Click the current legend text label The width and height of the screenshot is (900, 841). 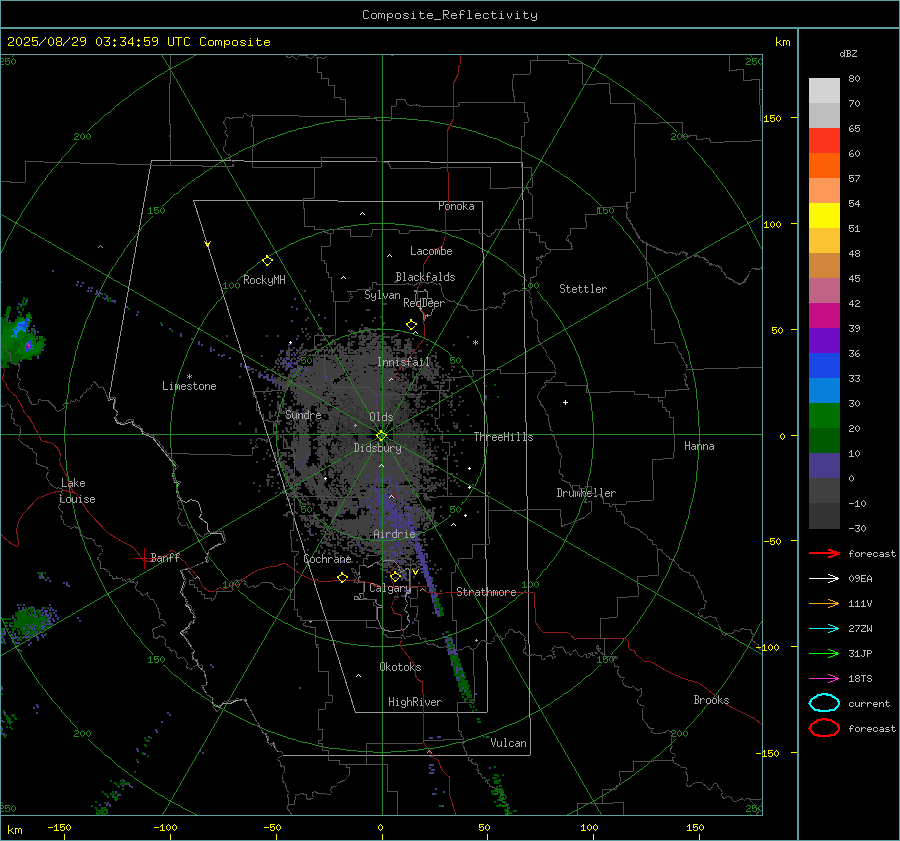pos(869,703)
